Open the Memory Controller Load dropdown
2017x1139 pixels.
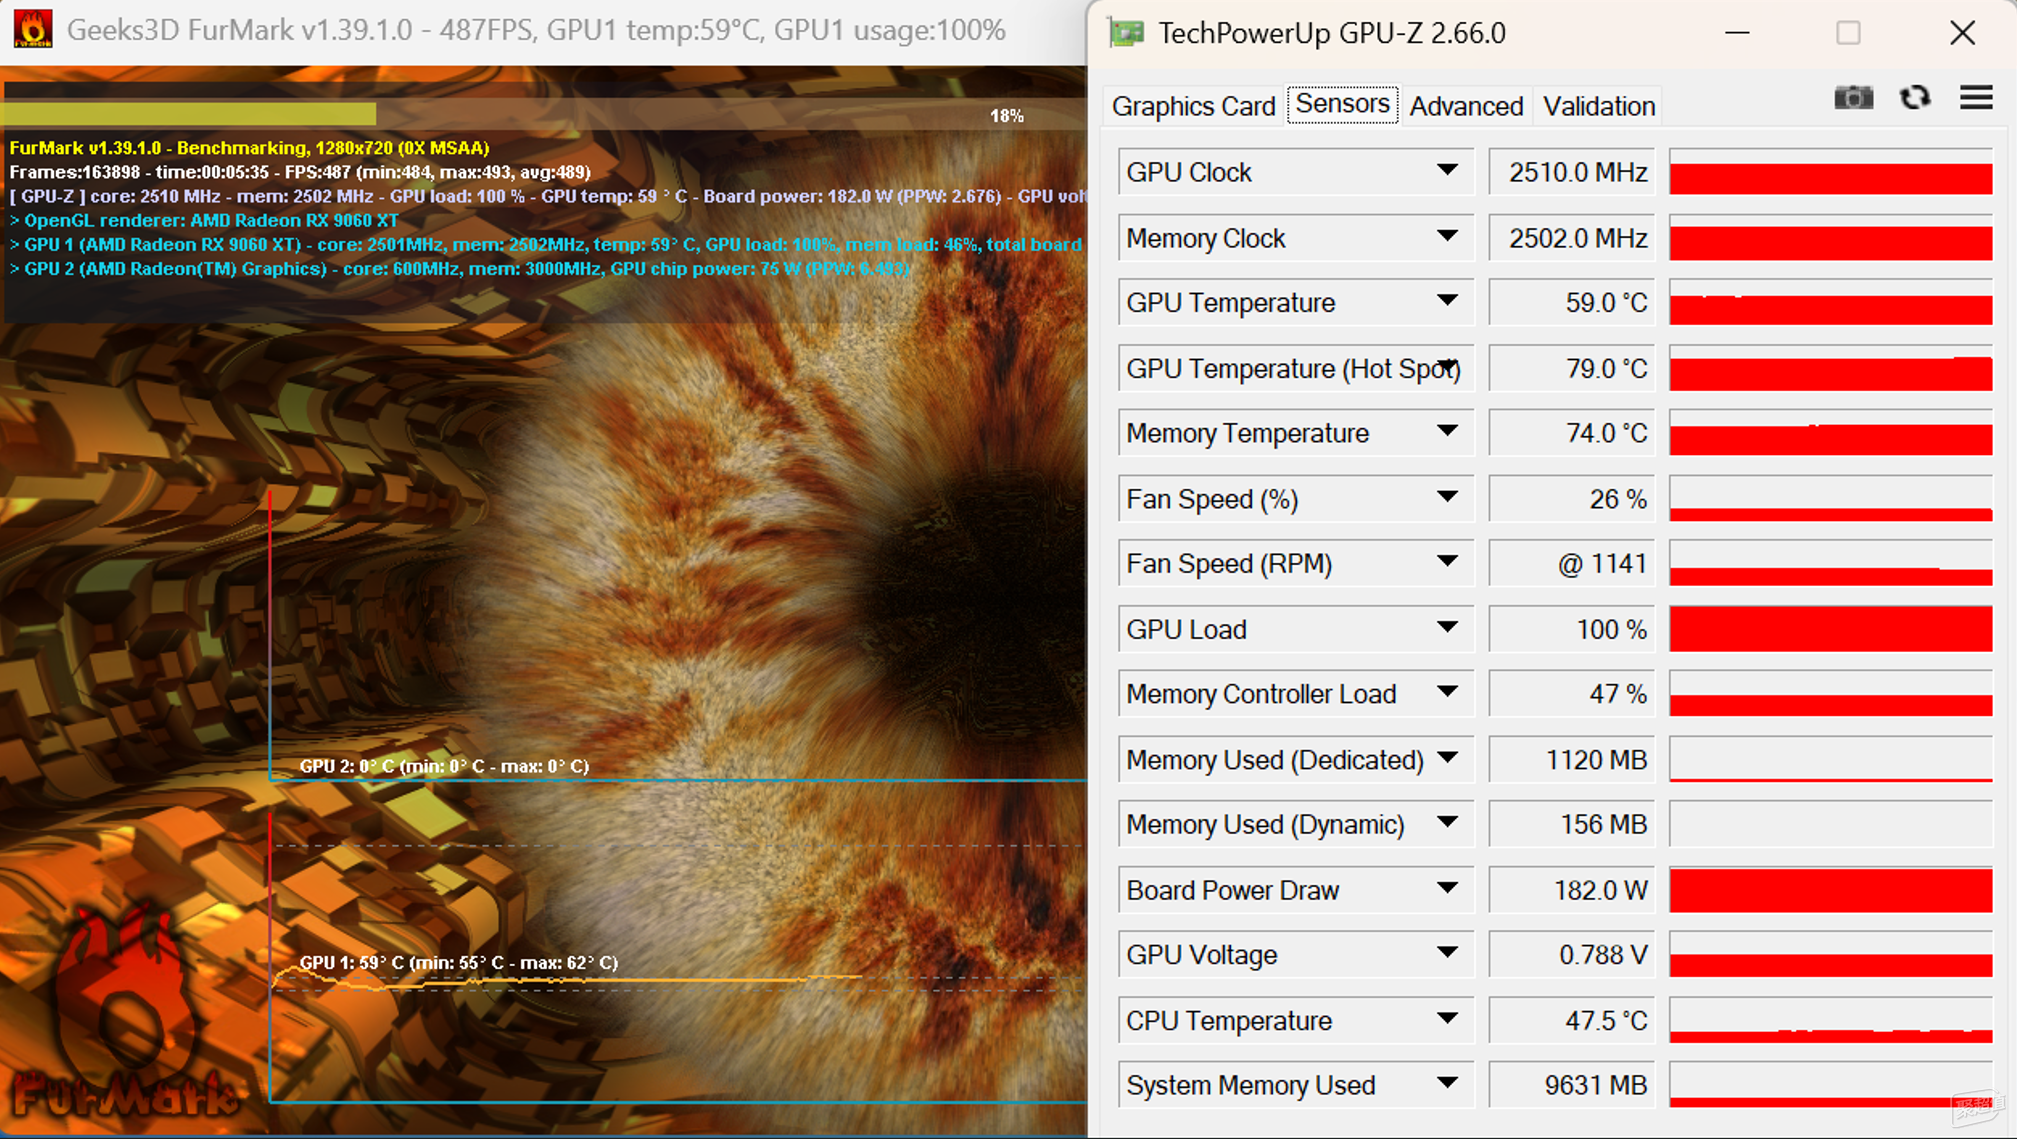pyautogui.click(x=1447, y=693)
